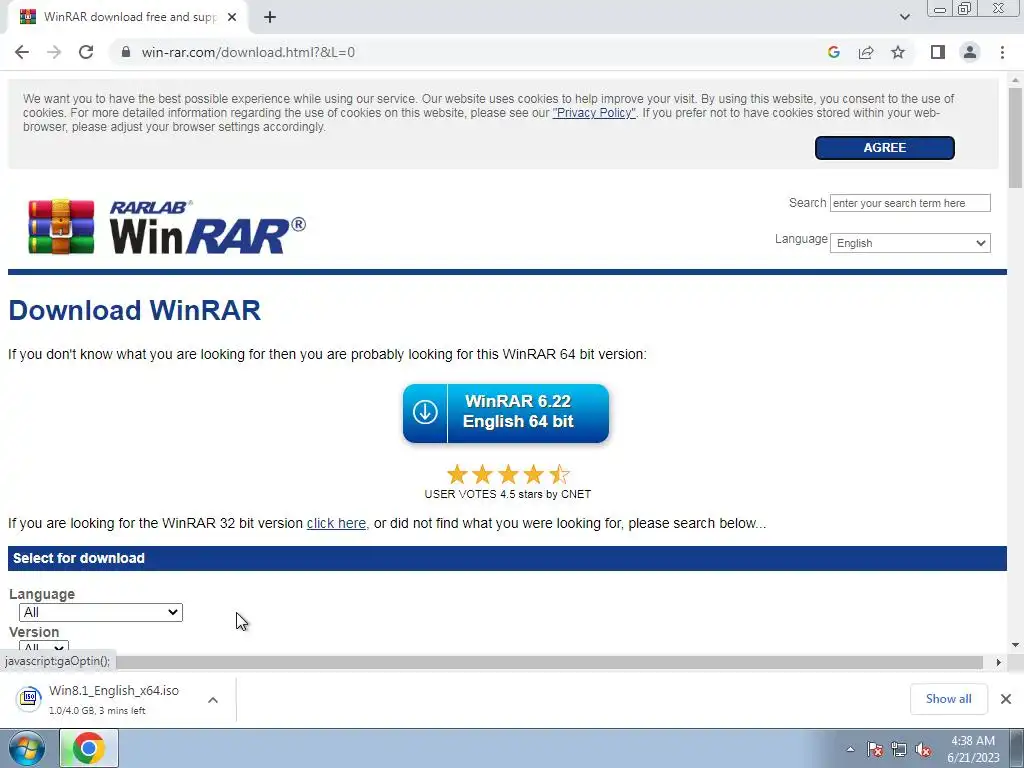Open the taskbar clock 4:38 AM
This screenshot has width=1024, height=768.
coord(973,749)
